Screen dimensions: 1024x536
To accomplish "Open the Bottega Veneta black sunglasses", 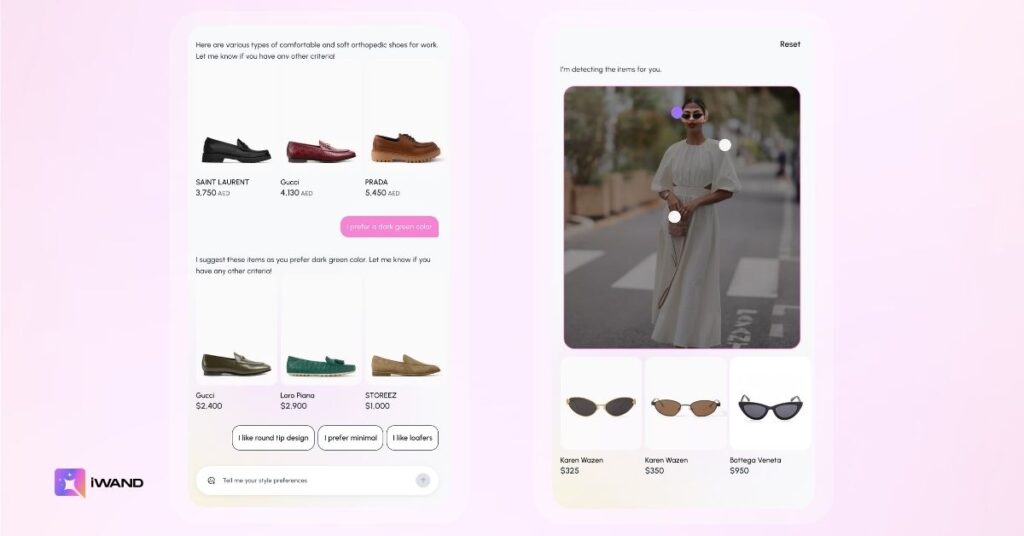I will (x=770, y=405).
